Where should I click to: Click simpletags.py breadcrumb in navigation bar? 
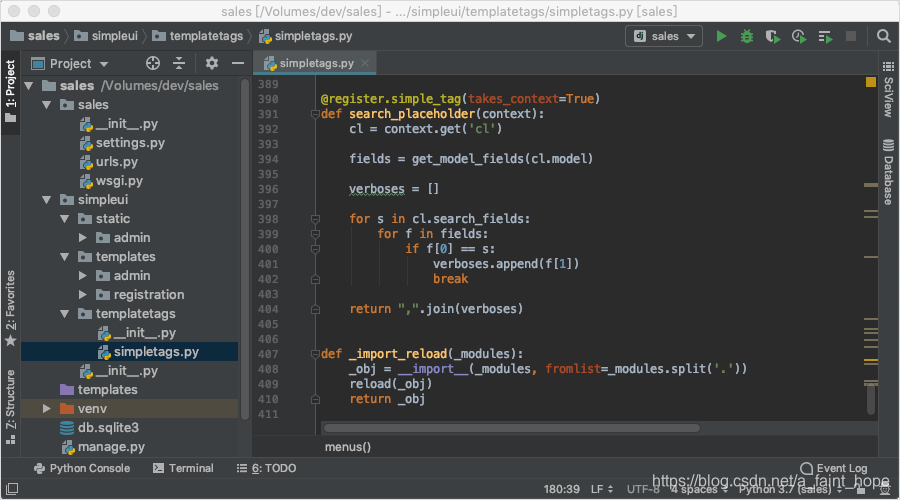click(305, 36)
